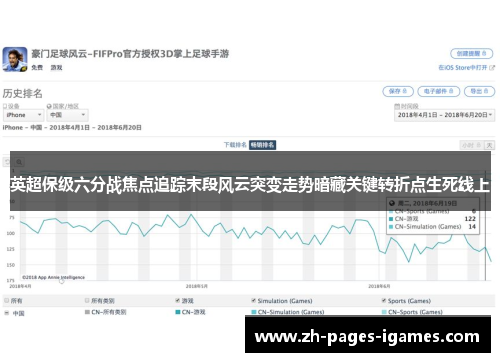This screenshot has height=362, width=500.
Task: Switch to the 下载排名 tab
Action: pyautogui.click(x=235, y=145)
